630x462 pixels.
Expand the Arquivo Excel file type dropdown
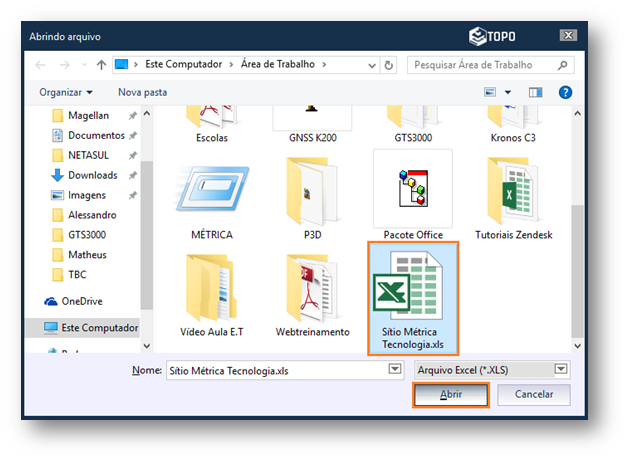561,369
